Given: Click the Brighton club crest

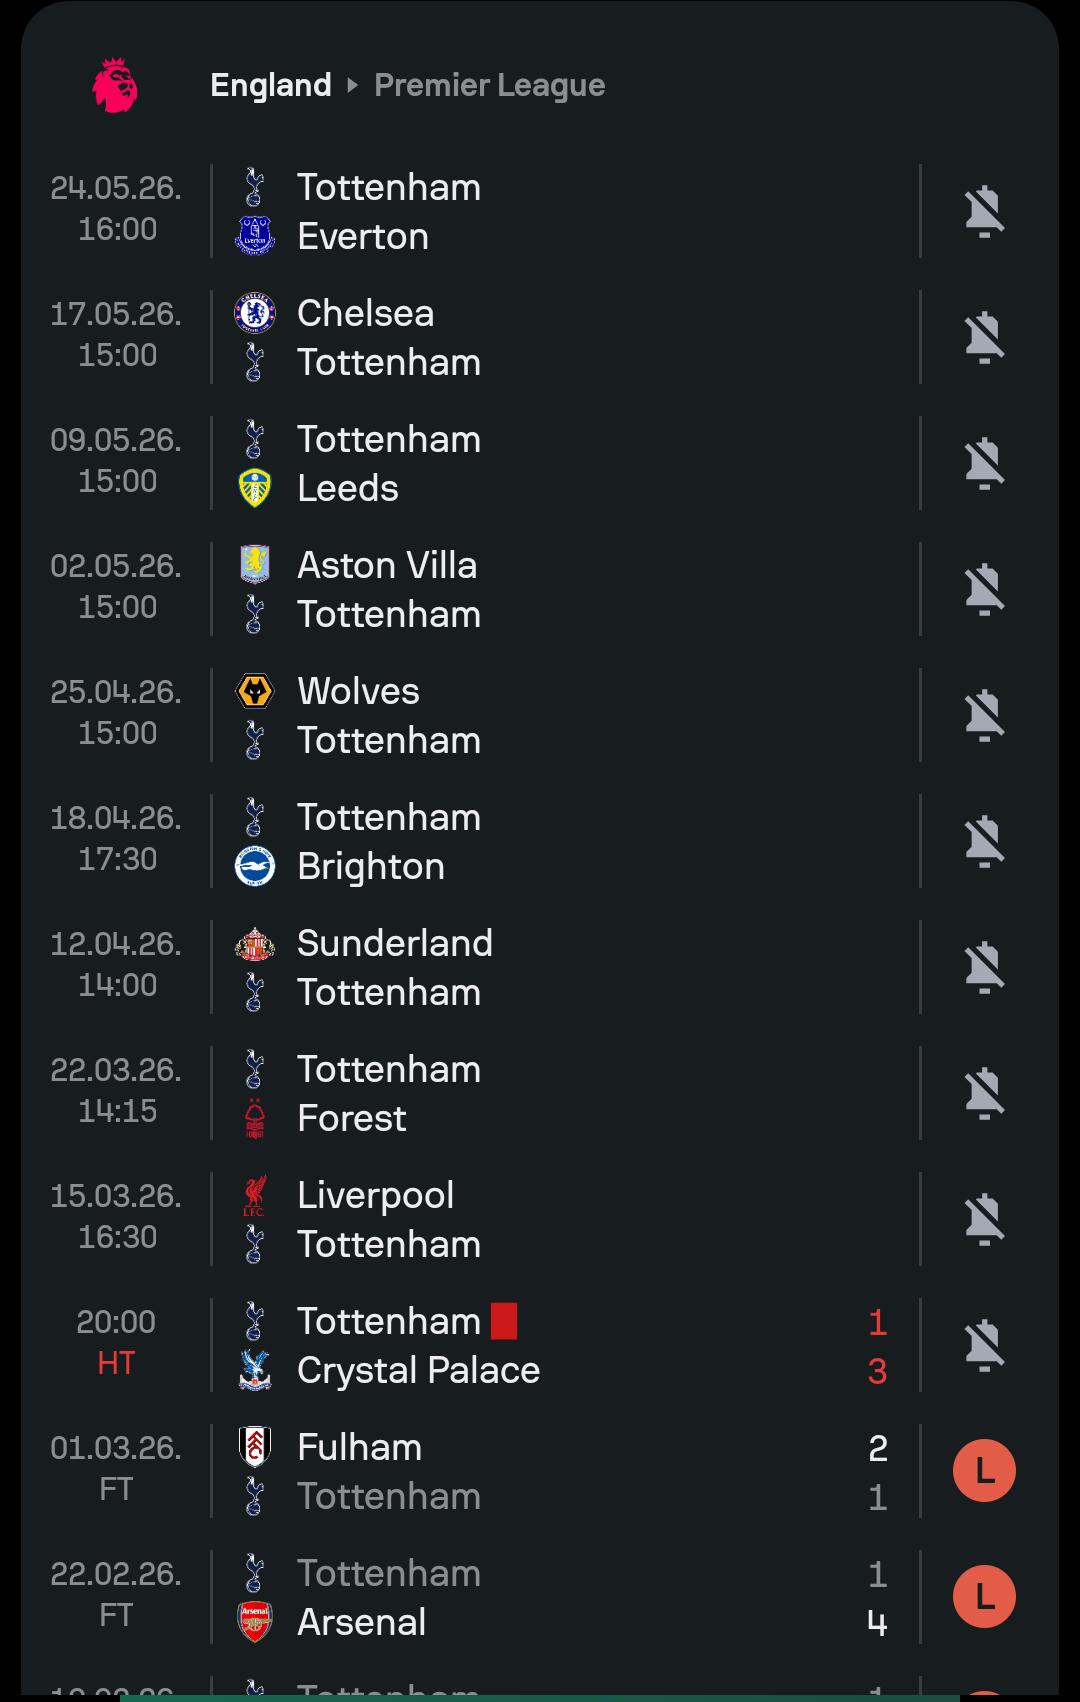Looking at the screenshot, I should pos(254,867).
